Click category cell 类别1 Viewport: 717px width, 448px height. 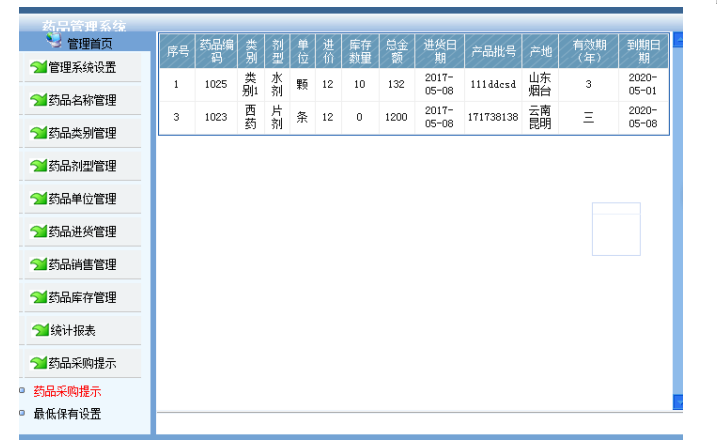[x=251, y=84]
